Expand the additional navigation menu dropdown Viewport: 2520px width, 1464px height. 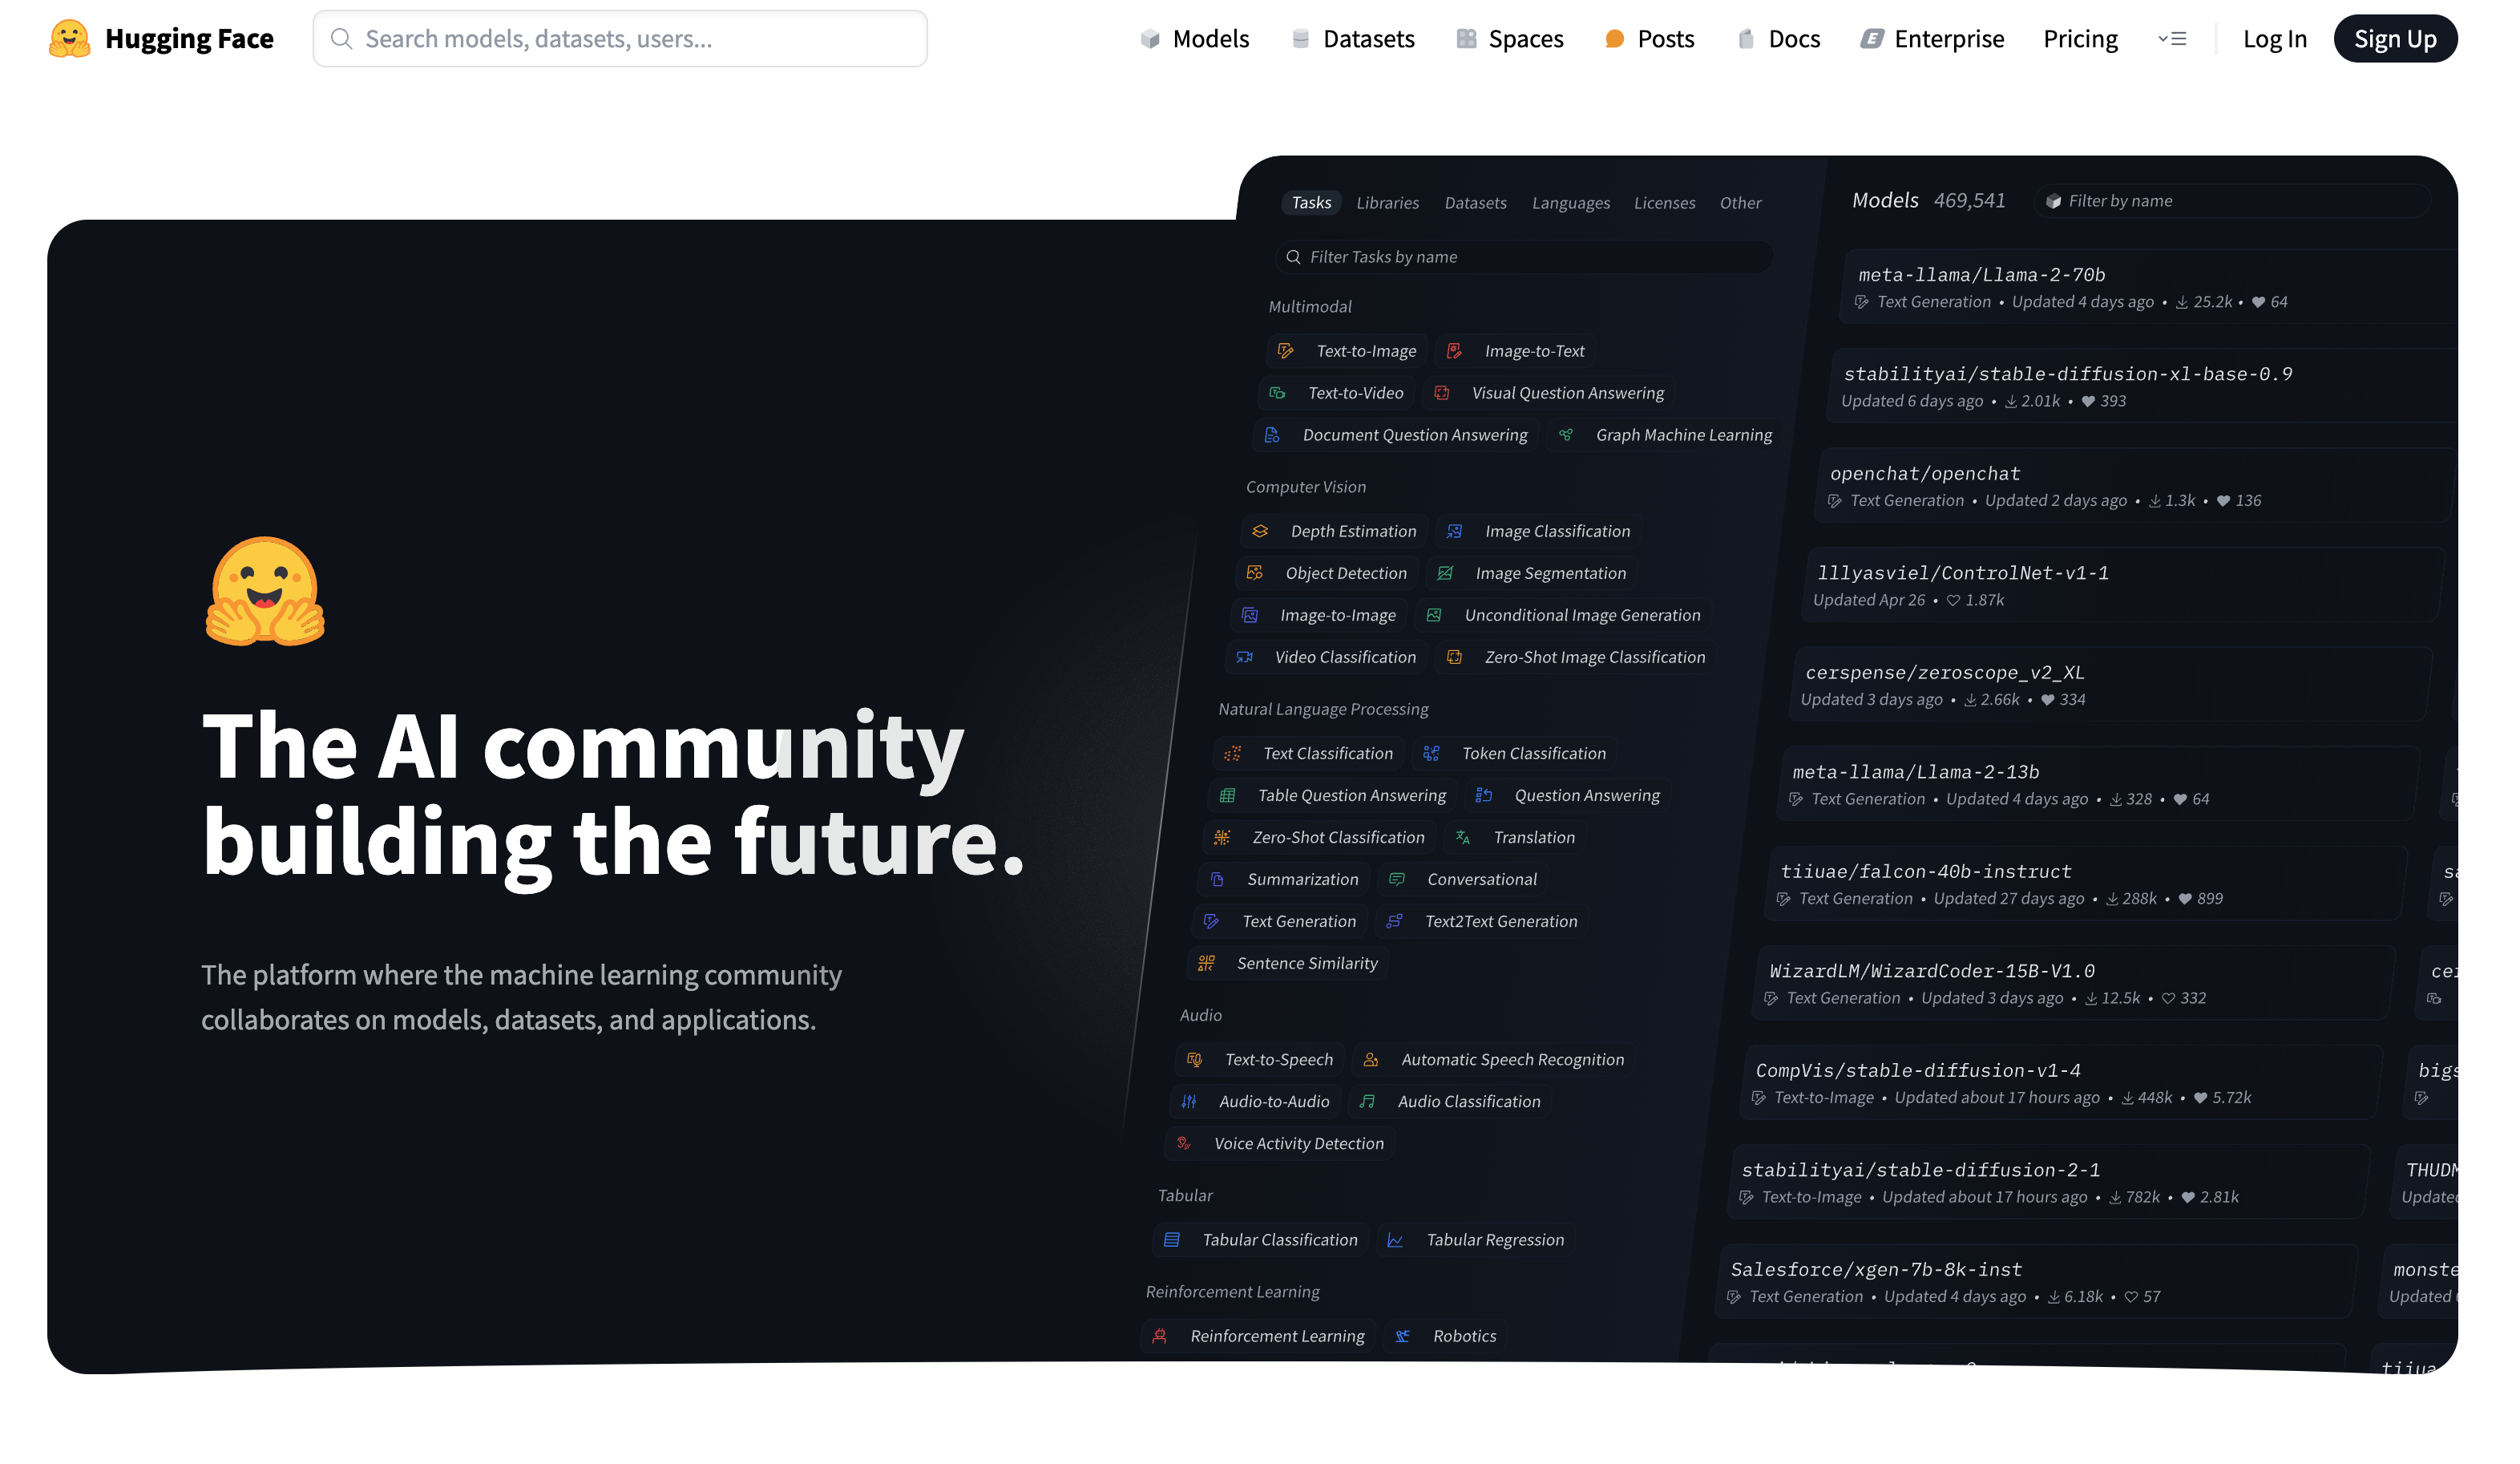(x=2172, y=39)
